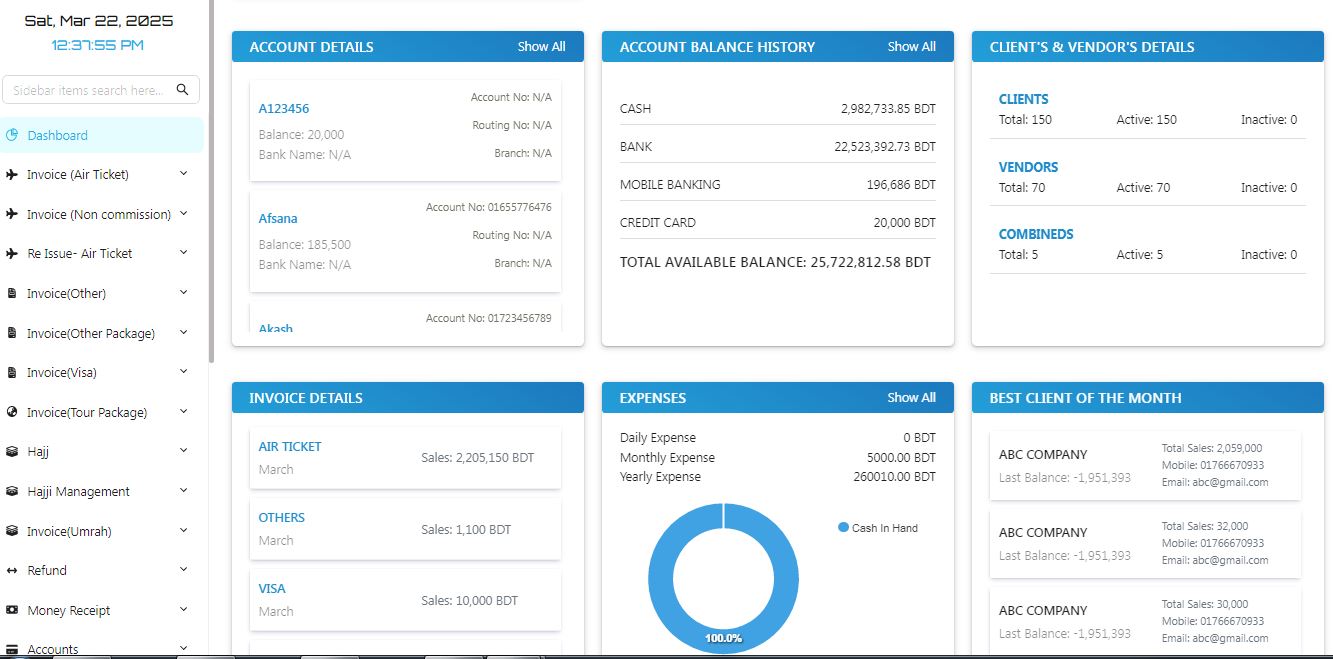Click the Accounts sidebar icon

(x=12, y=649)
